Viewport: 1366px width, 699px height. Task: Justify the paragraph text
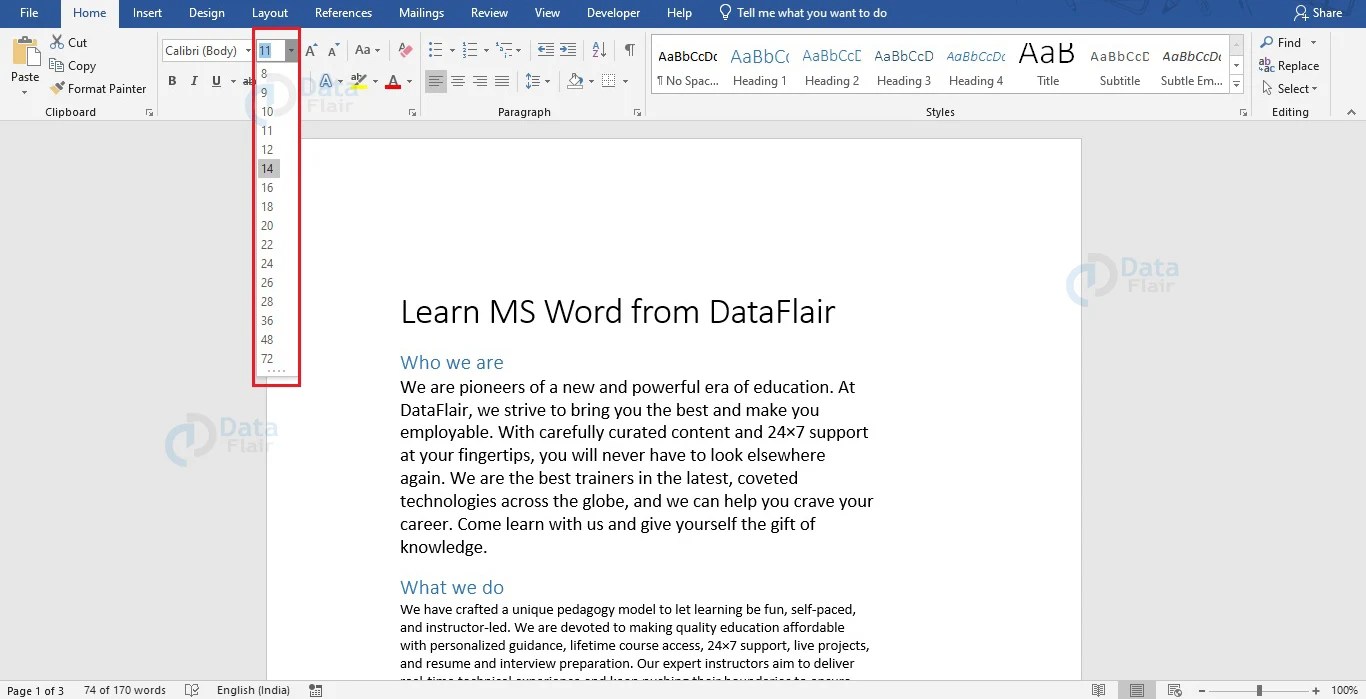point(502,81)
